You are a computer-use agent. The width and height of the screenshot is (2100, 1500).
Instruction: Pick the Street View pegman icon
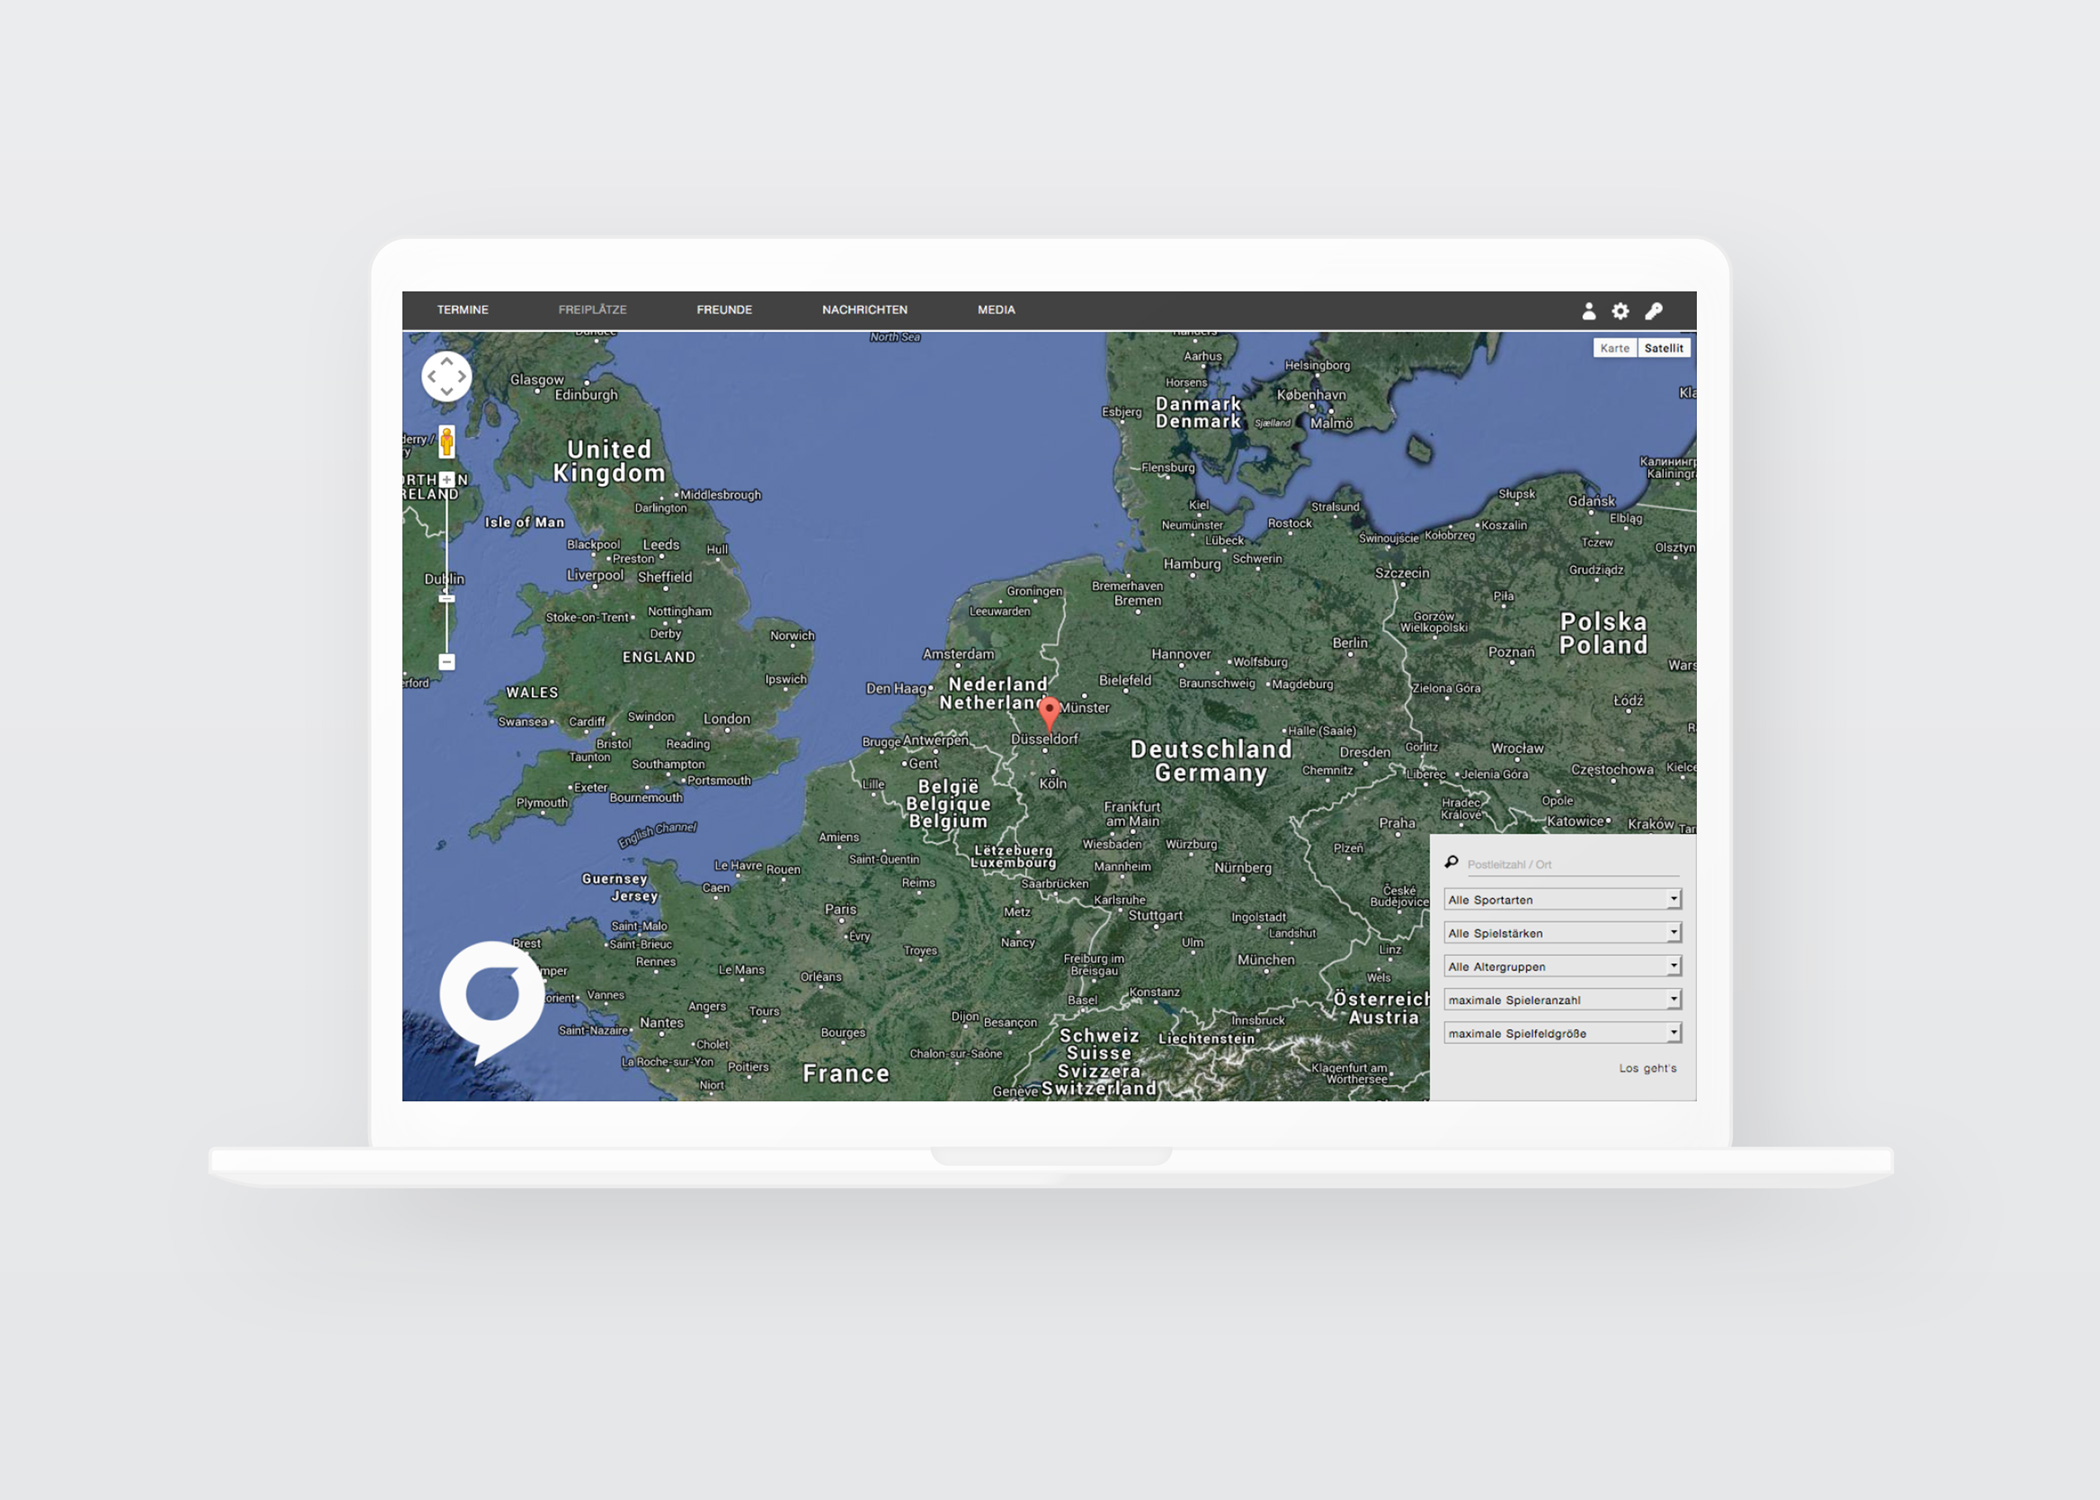click(x=447, y=440)
